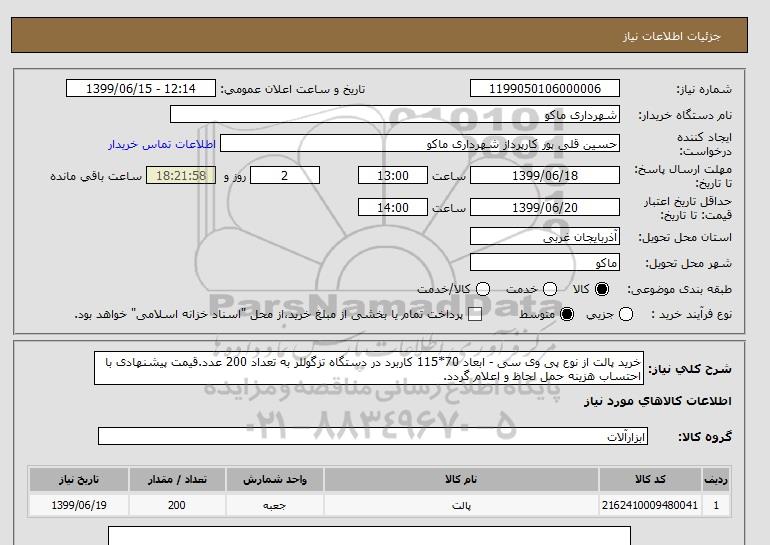The image size is (770, 545).
Task: Click the ردیف column header
Action: click(x=716, y=479)
